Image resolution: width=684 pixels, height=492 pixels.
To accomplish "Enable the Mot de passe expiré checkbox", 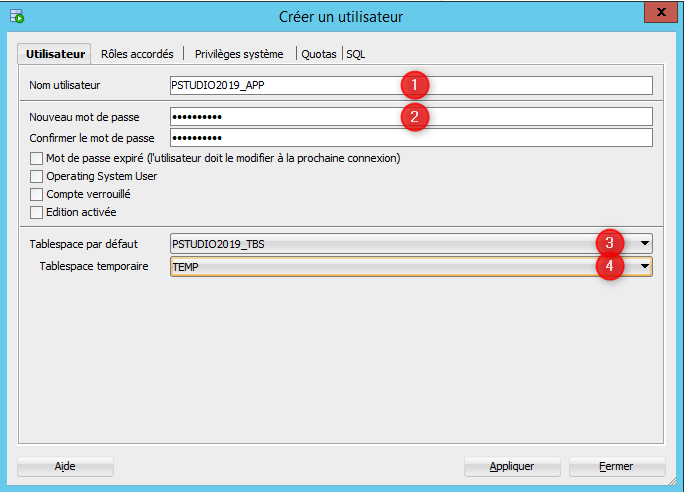I will click(37, 158).
